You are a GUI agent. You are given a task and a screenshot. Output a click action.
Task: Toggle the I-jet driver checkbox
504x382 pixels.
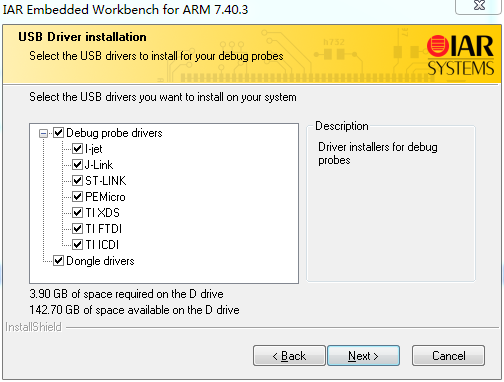click(78, 149)
